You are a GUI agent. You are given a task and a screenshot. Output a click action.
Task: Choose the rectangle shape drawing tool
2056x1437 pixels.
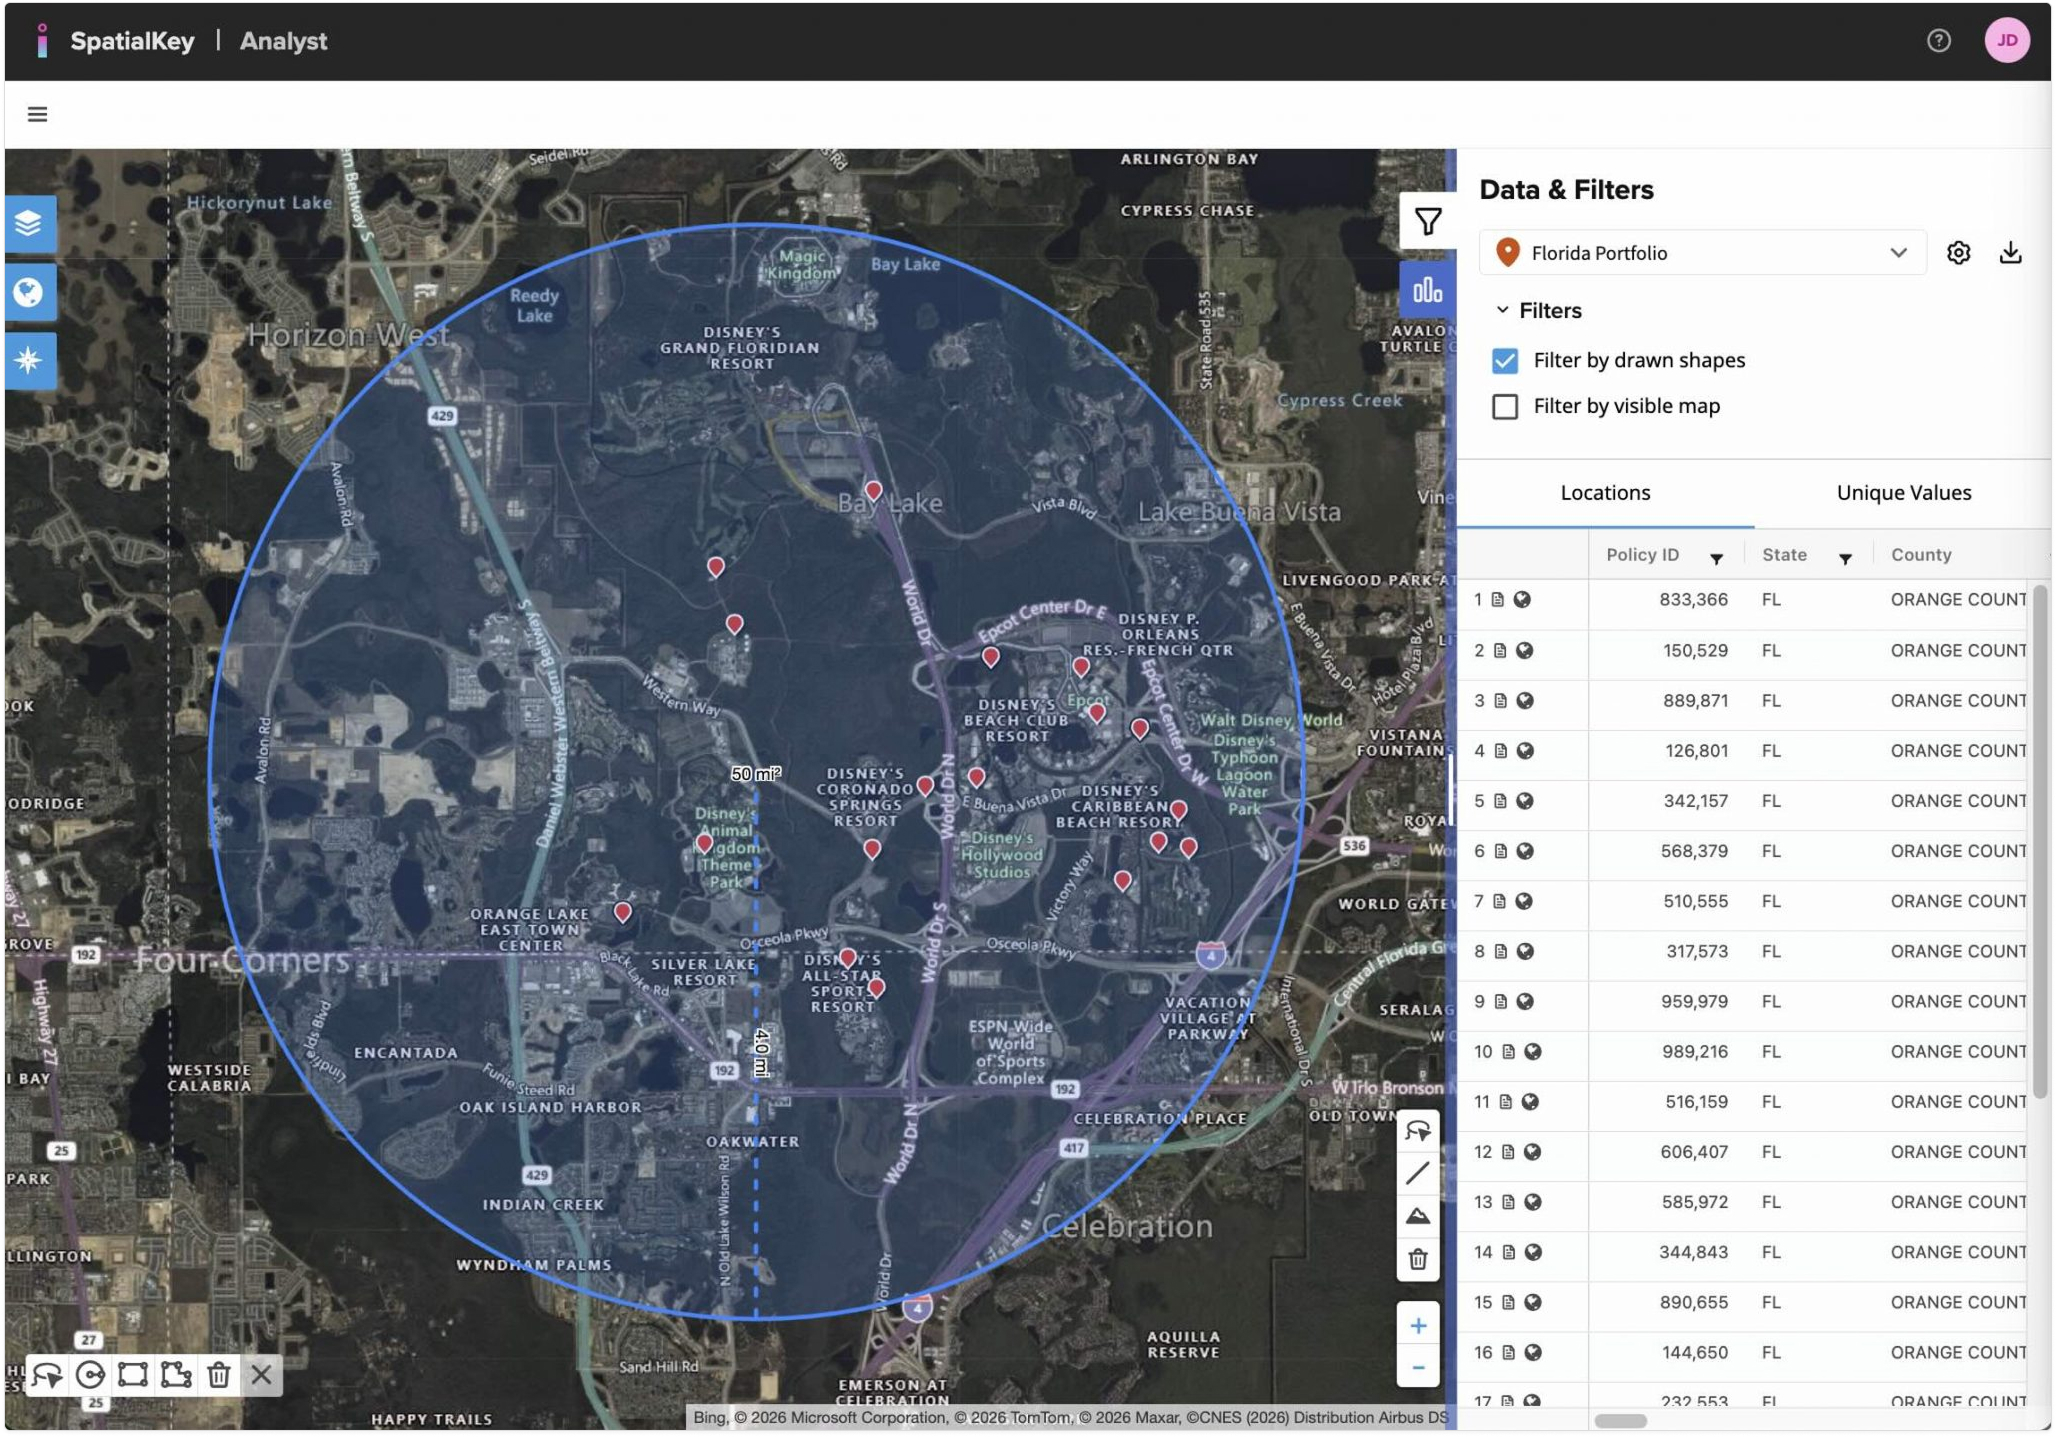click(x=132, y=1375)
